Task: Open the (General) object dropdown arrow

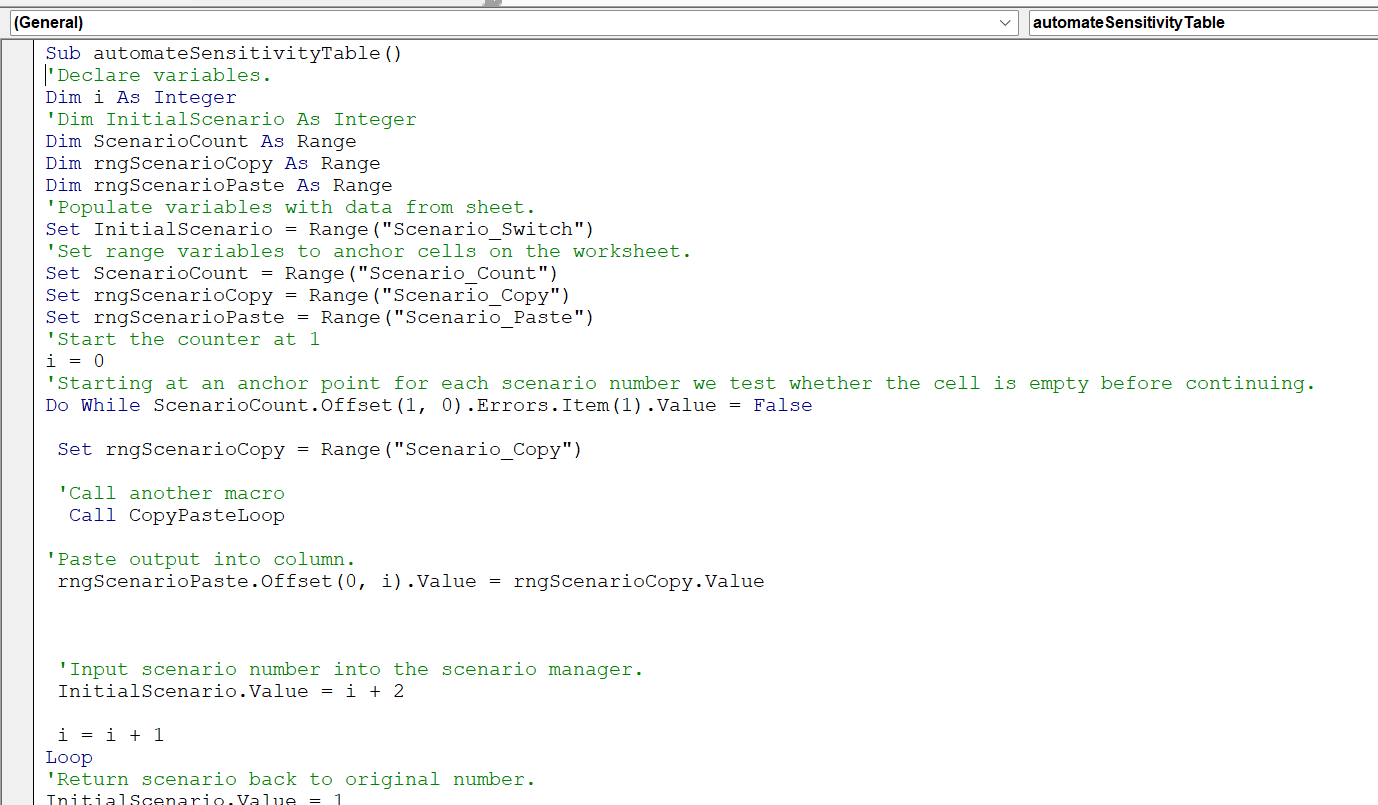Action: 1005,22
